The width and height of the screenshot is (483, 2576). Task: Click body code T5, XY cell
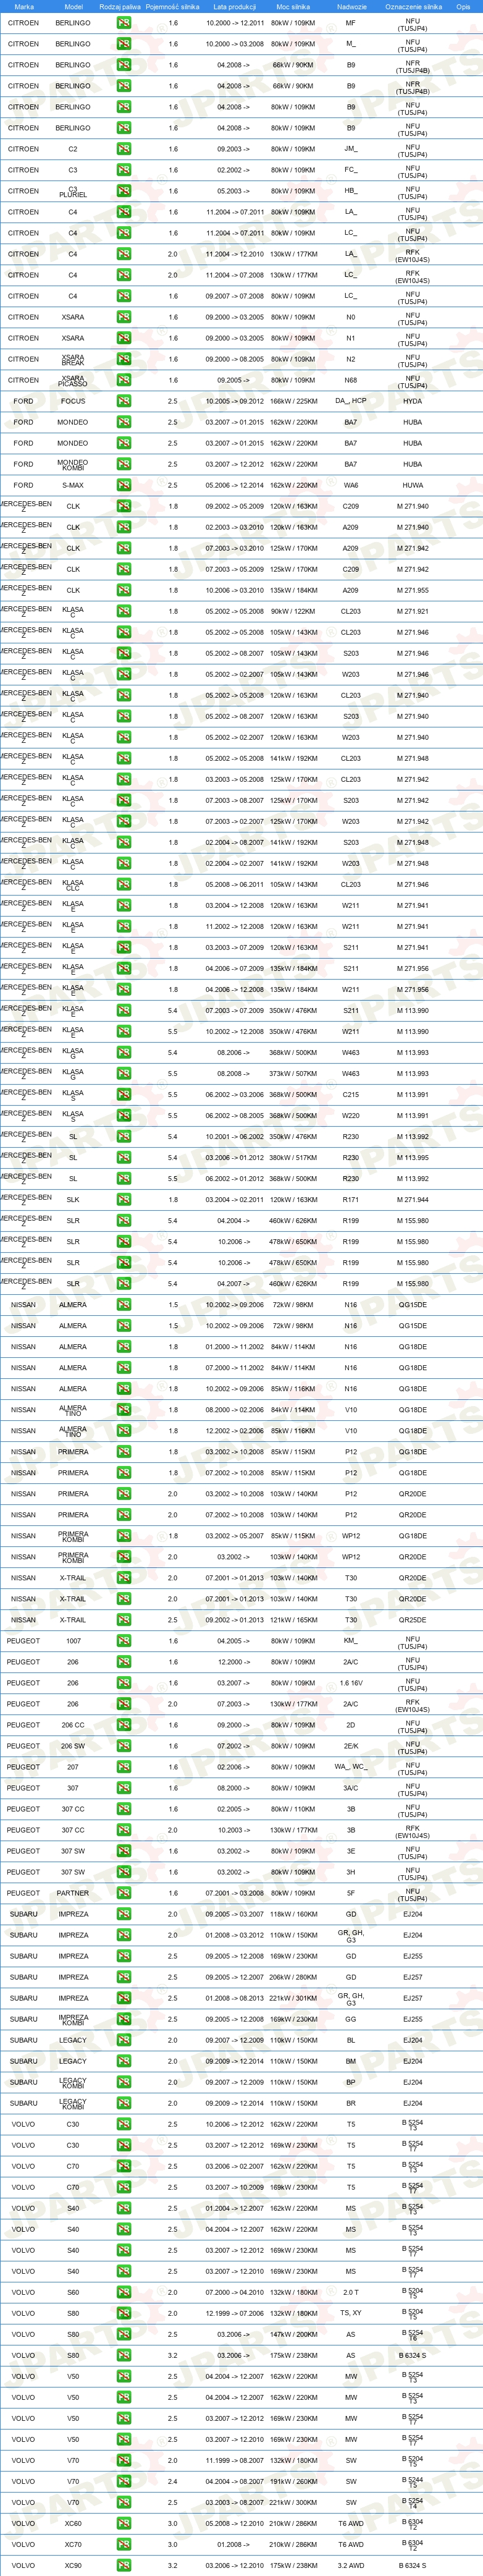pyautogui.click(x=351, y=2312)
